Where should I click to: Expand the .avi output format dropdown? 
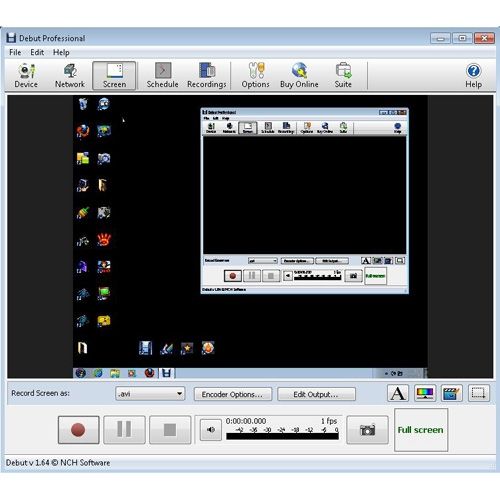150,394
